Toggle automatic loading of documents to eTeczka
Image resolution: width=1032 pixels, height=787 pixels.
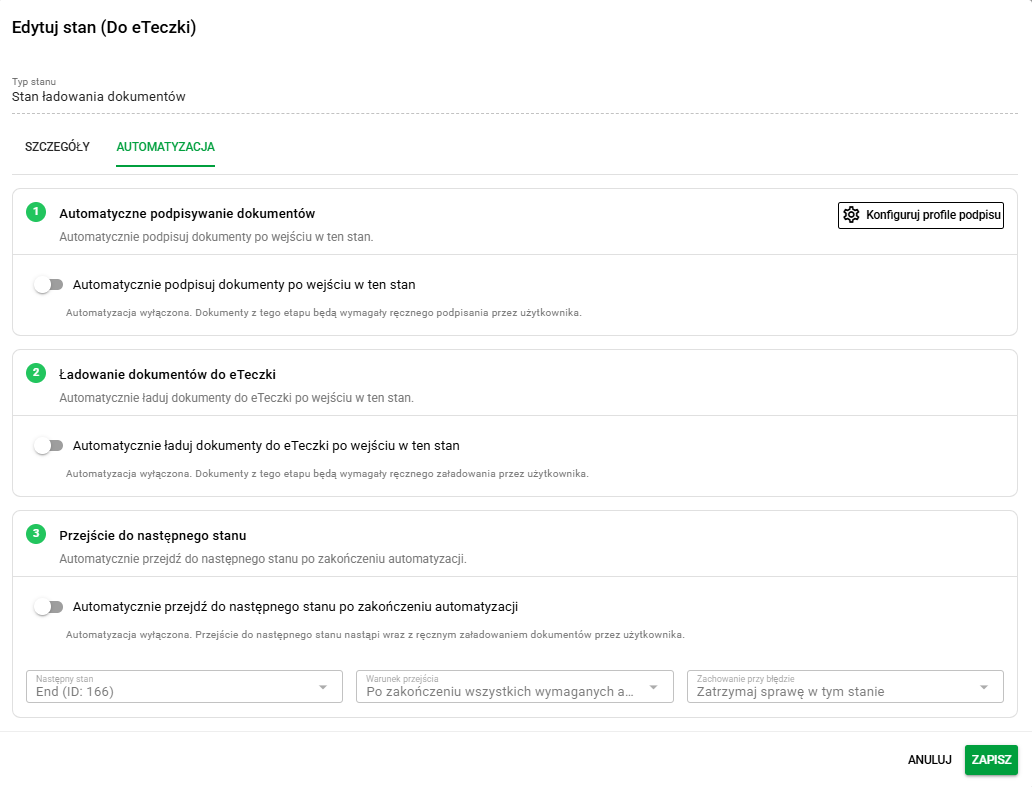pos(49,446)
